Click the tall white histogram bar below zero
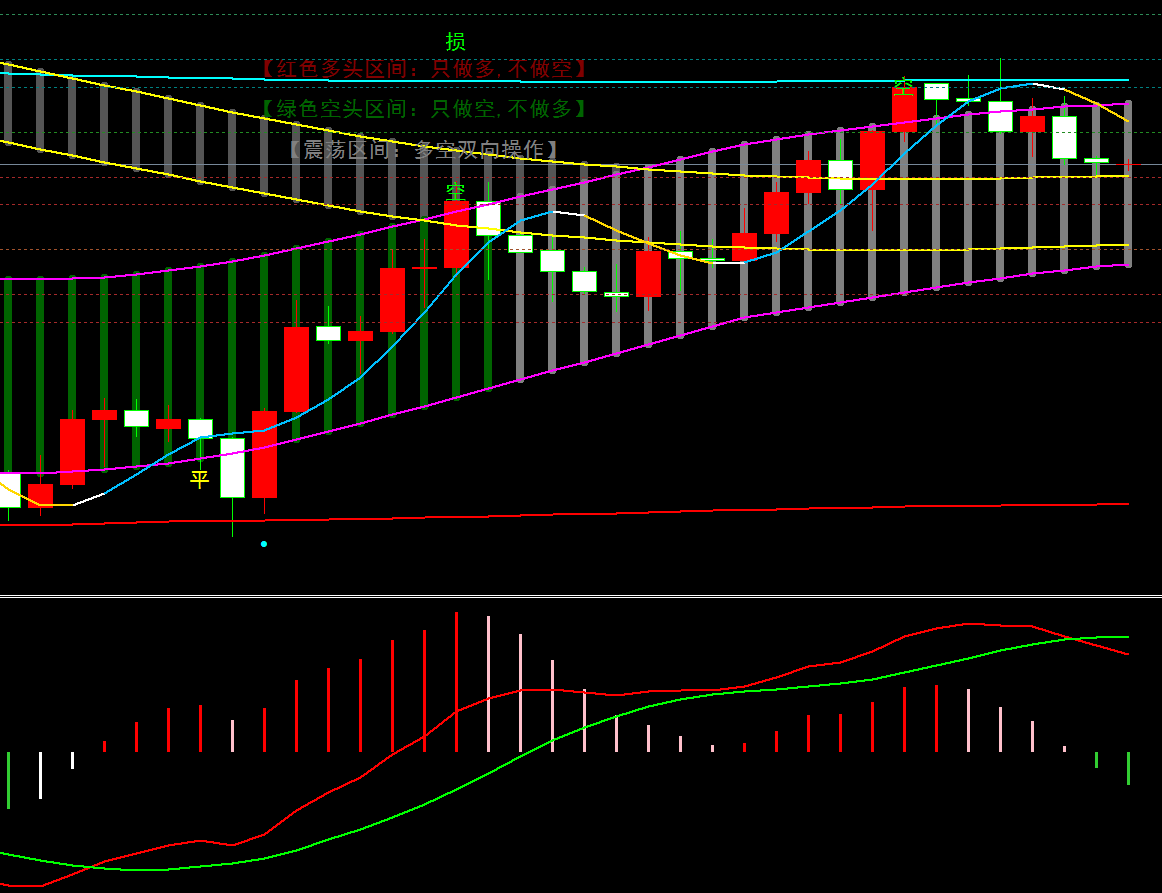The image size is (1162, 893). (40, 775)
